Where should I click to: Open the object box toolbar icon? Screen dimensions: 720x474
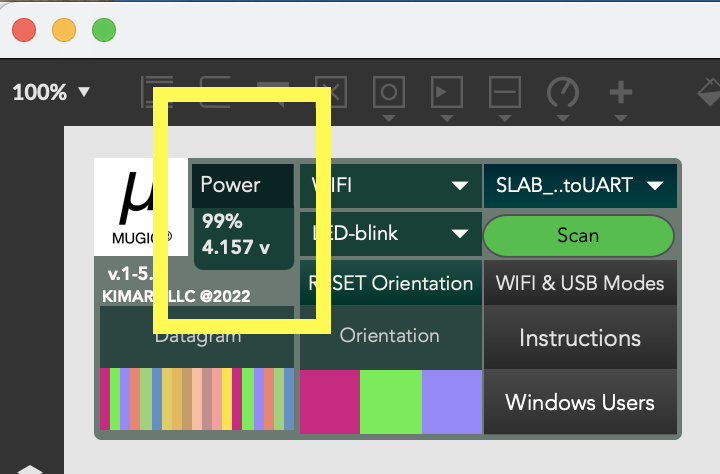(x=215, y=92)
